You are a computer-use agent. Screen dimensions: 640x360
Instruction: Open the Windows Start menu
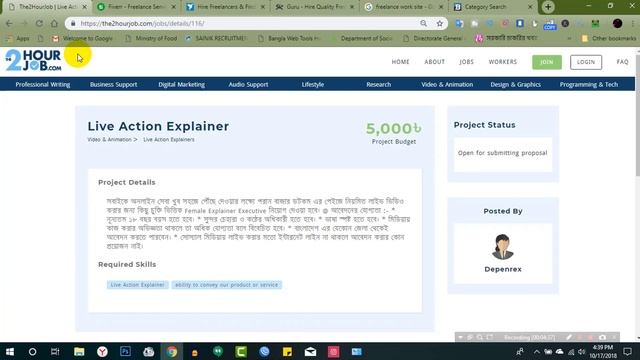pos(10,351)
